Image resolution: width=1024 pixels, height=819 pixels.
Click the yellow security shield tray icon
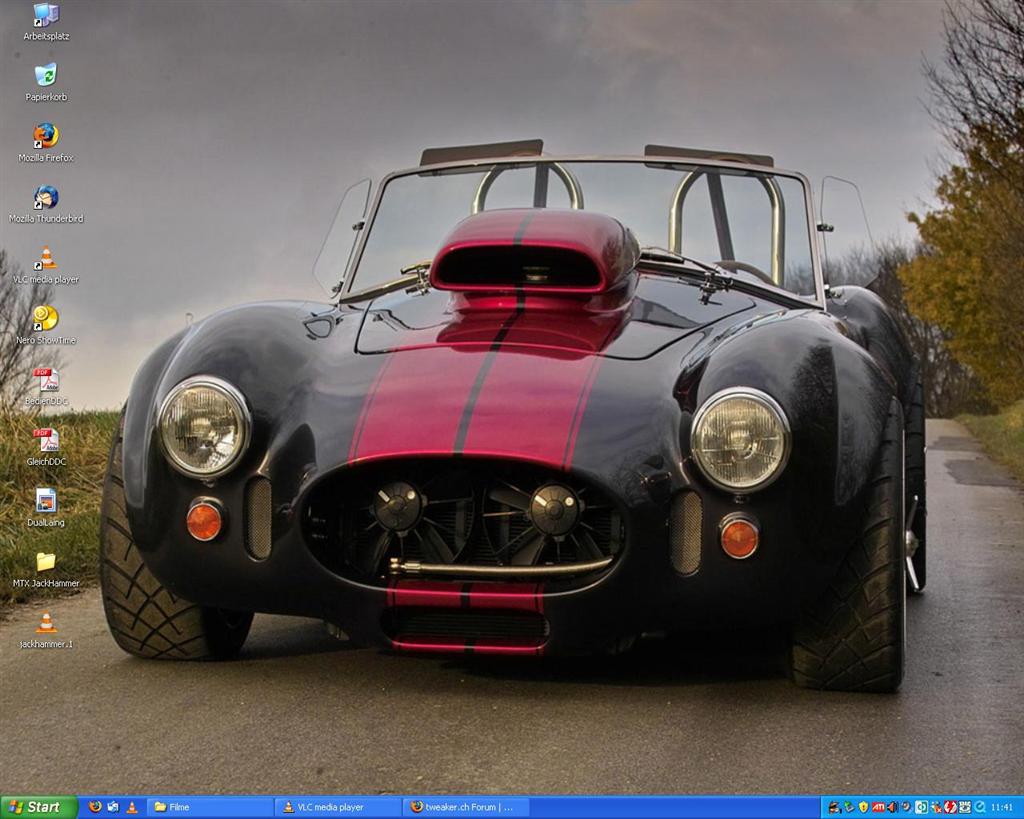(x=863, y=807)
